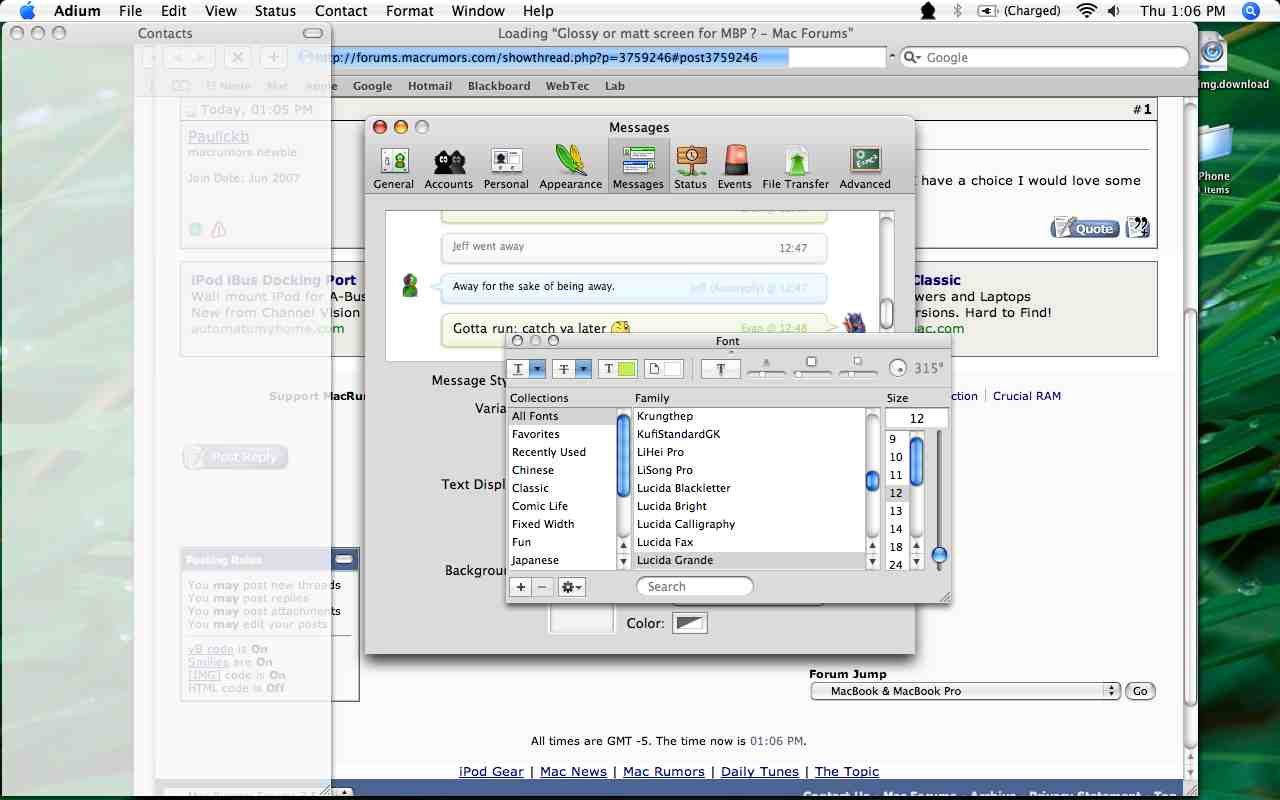Open the Appearance preferences pane

[x=570, y=166]
